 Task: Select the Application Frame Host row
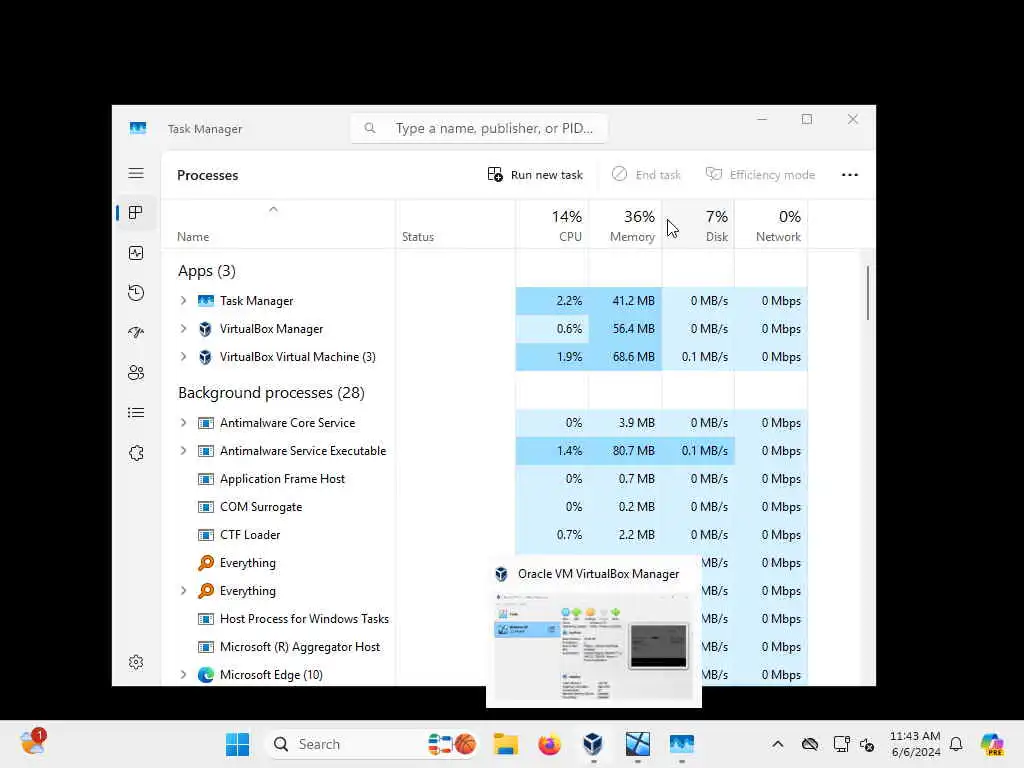(485, 479)
